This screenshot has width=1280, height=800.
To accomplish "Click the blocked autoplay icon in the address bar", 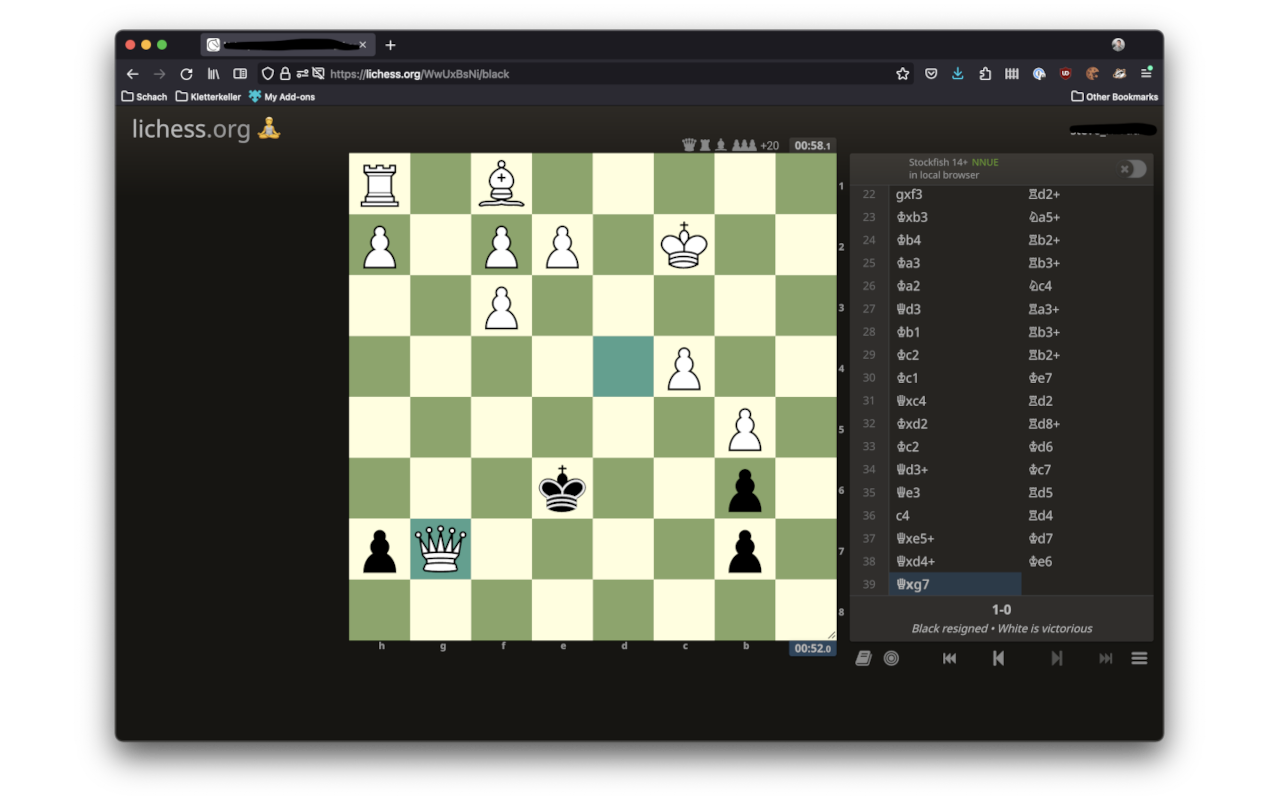I will tap(318, 74).
